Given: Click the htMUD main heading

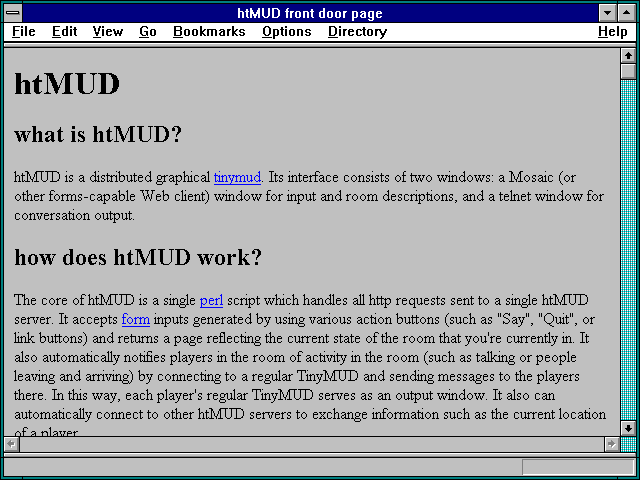Looking at the screenshot, I should [67, 84].
